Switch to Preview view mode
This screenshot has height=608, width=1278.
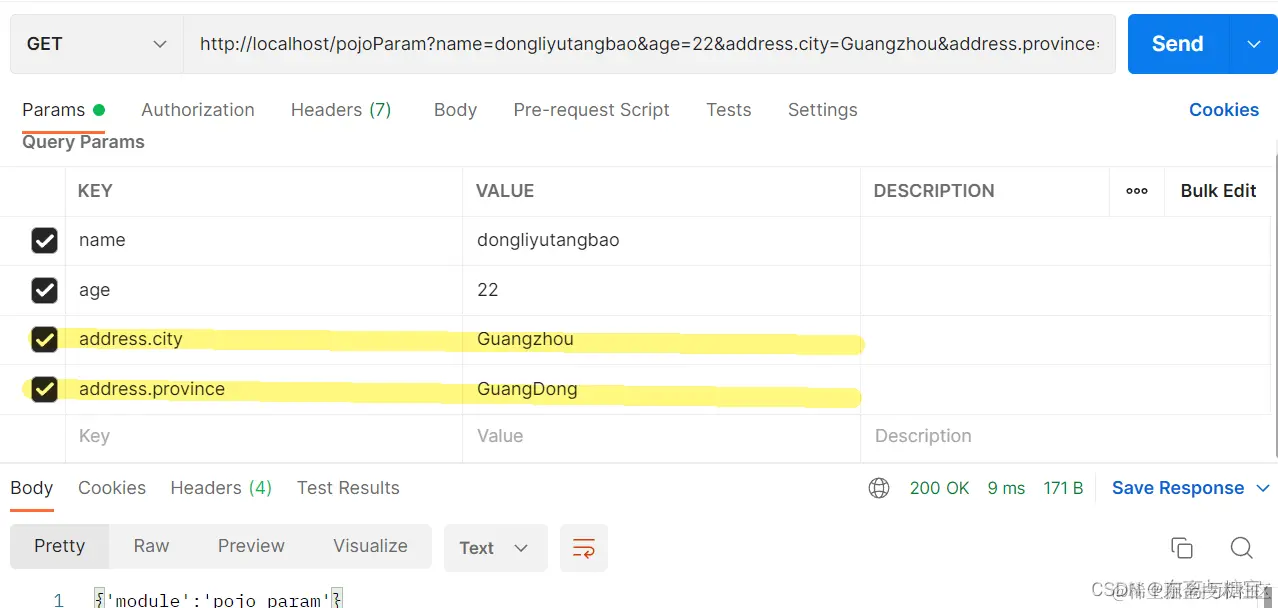[251, 546]
